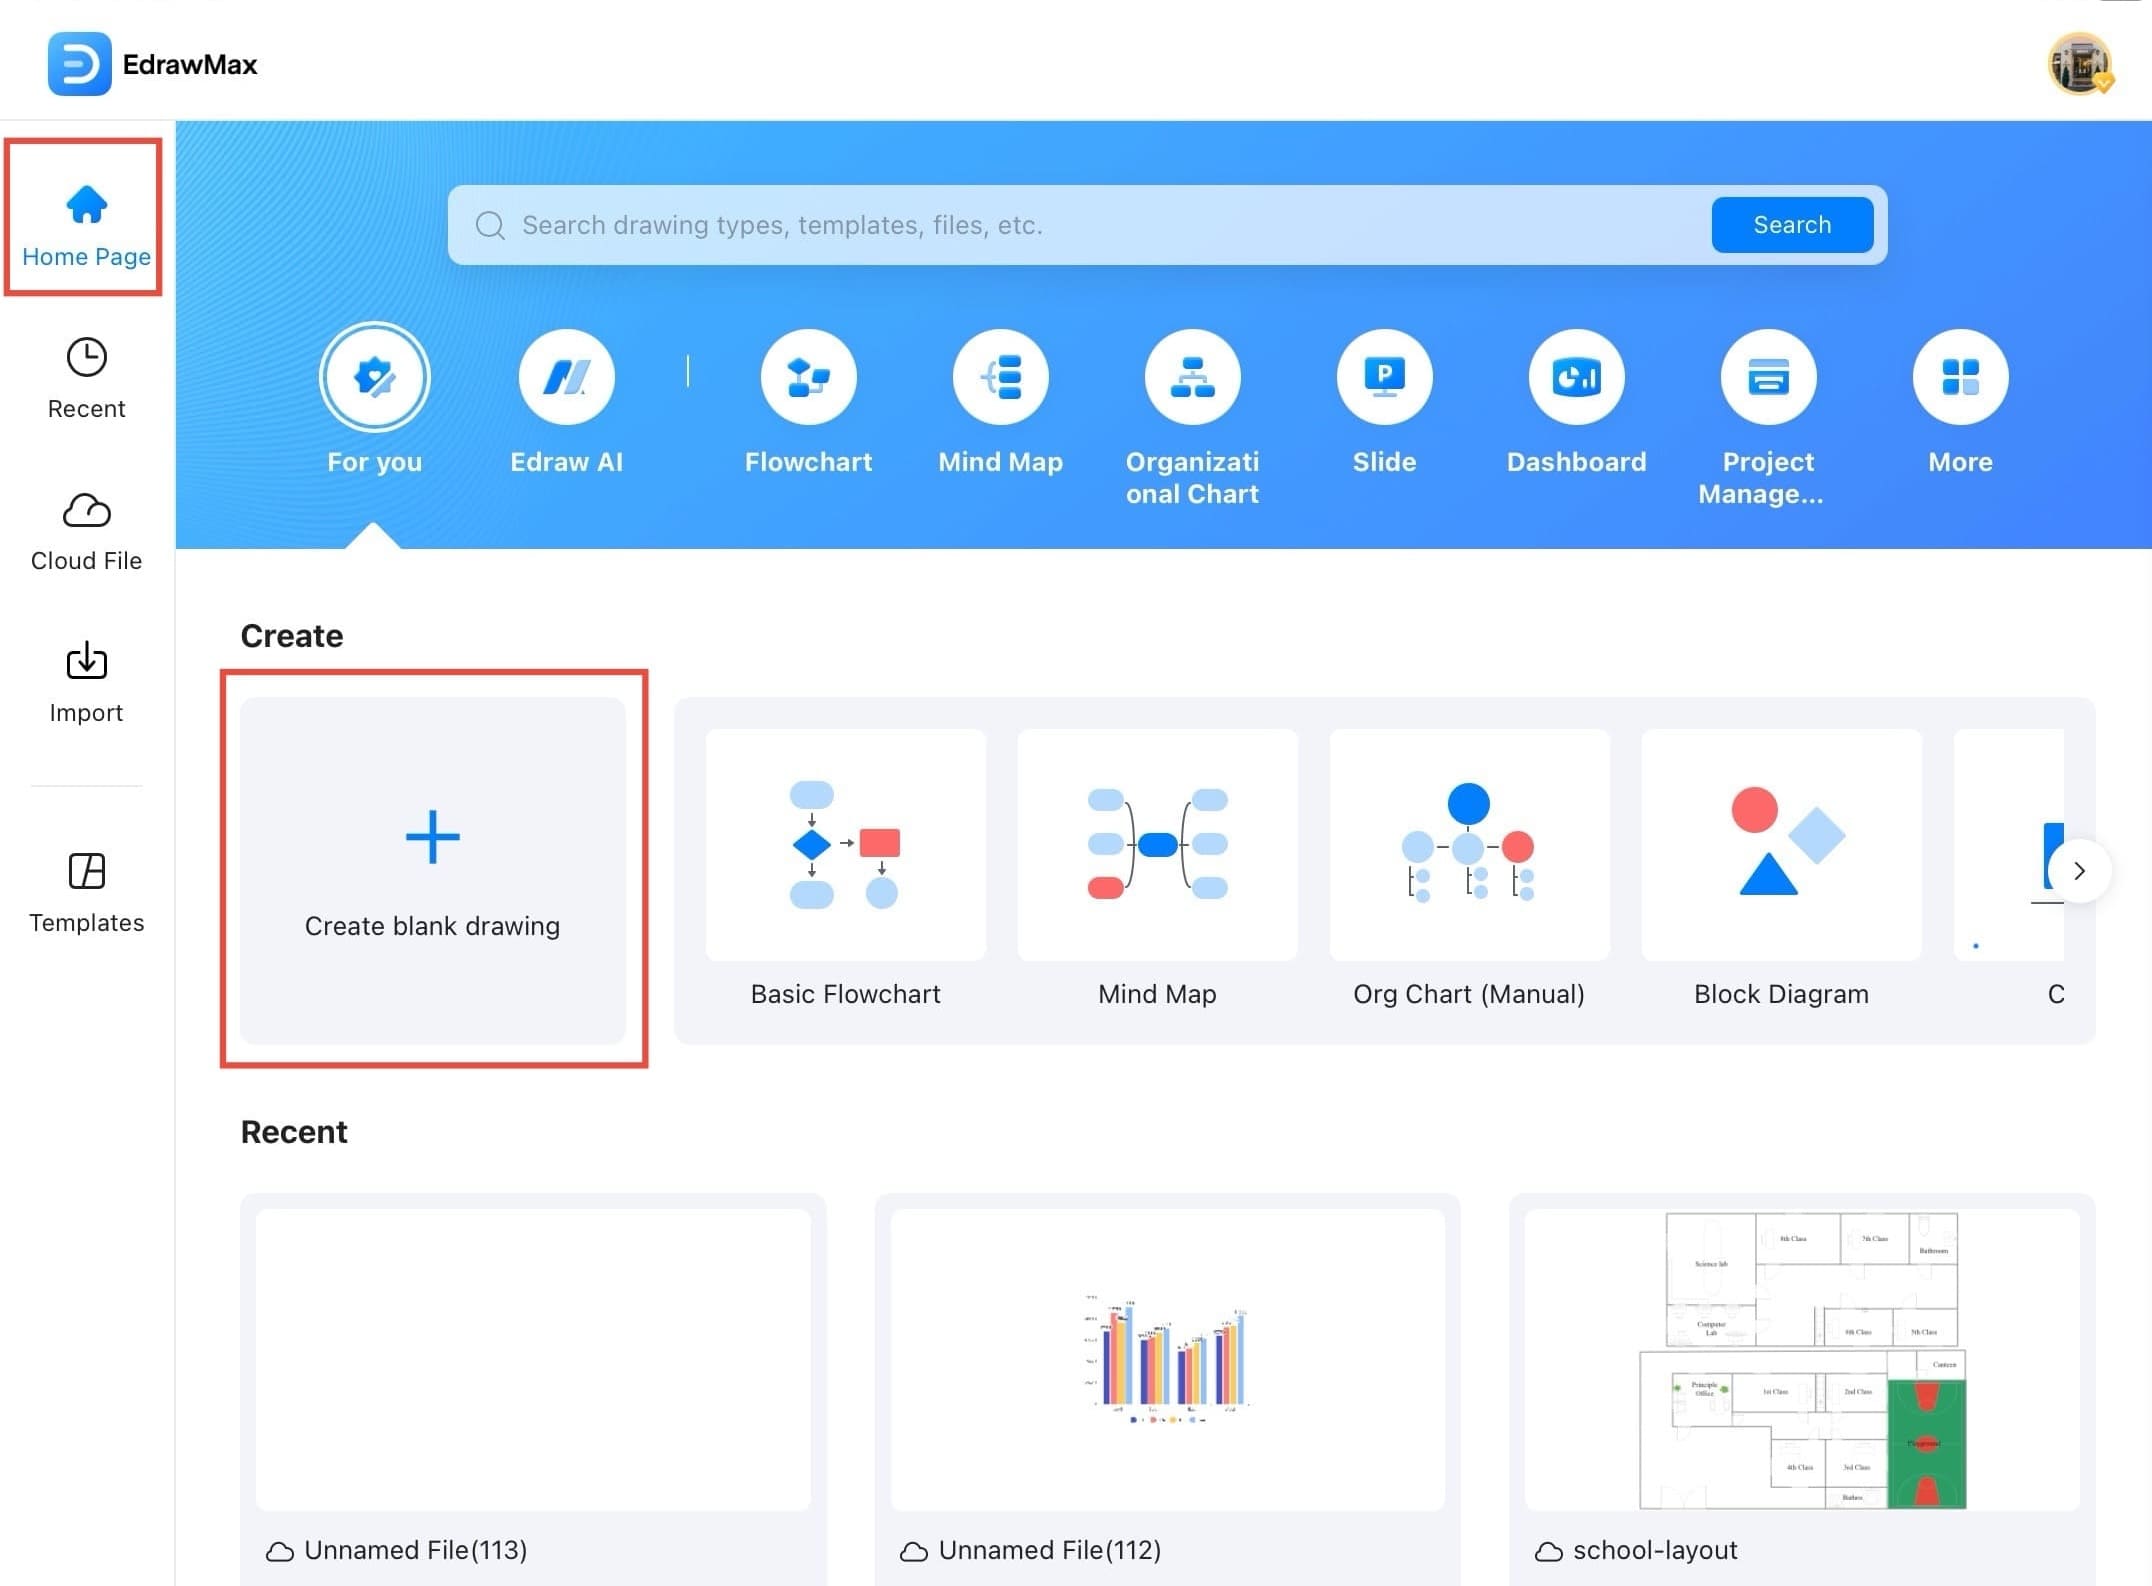Open the Templates sidebar section
The height and width of the screenshot is (1586, 2152).
pyautogui.click(x=86, y=892)
